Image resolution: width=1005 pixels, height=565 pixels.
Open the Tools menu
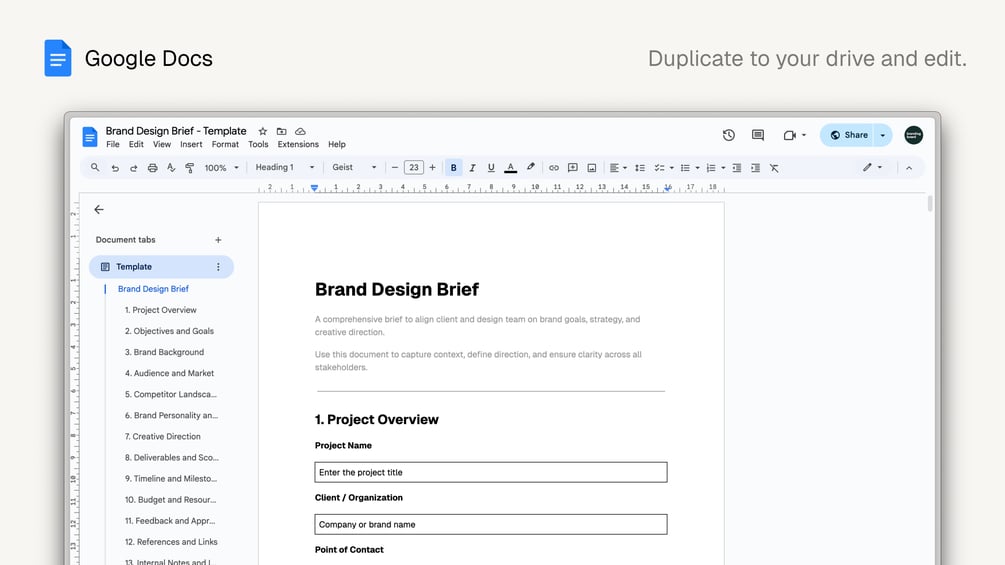pyautogui.click(x=258, y=144)
